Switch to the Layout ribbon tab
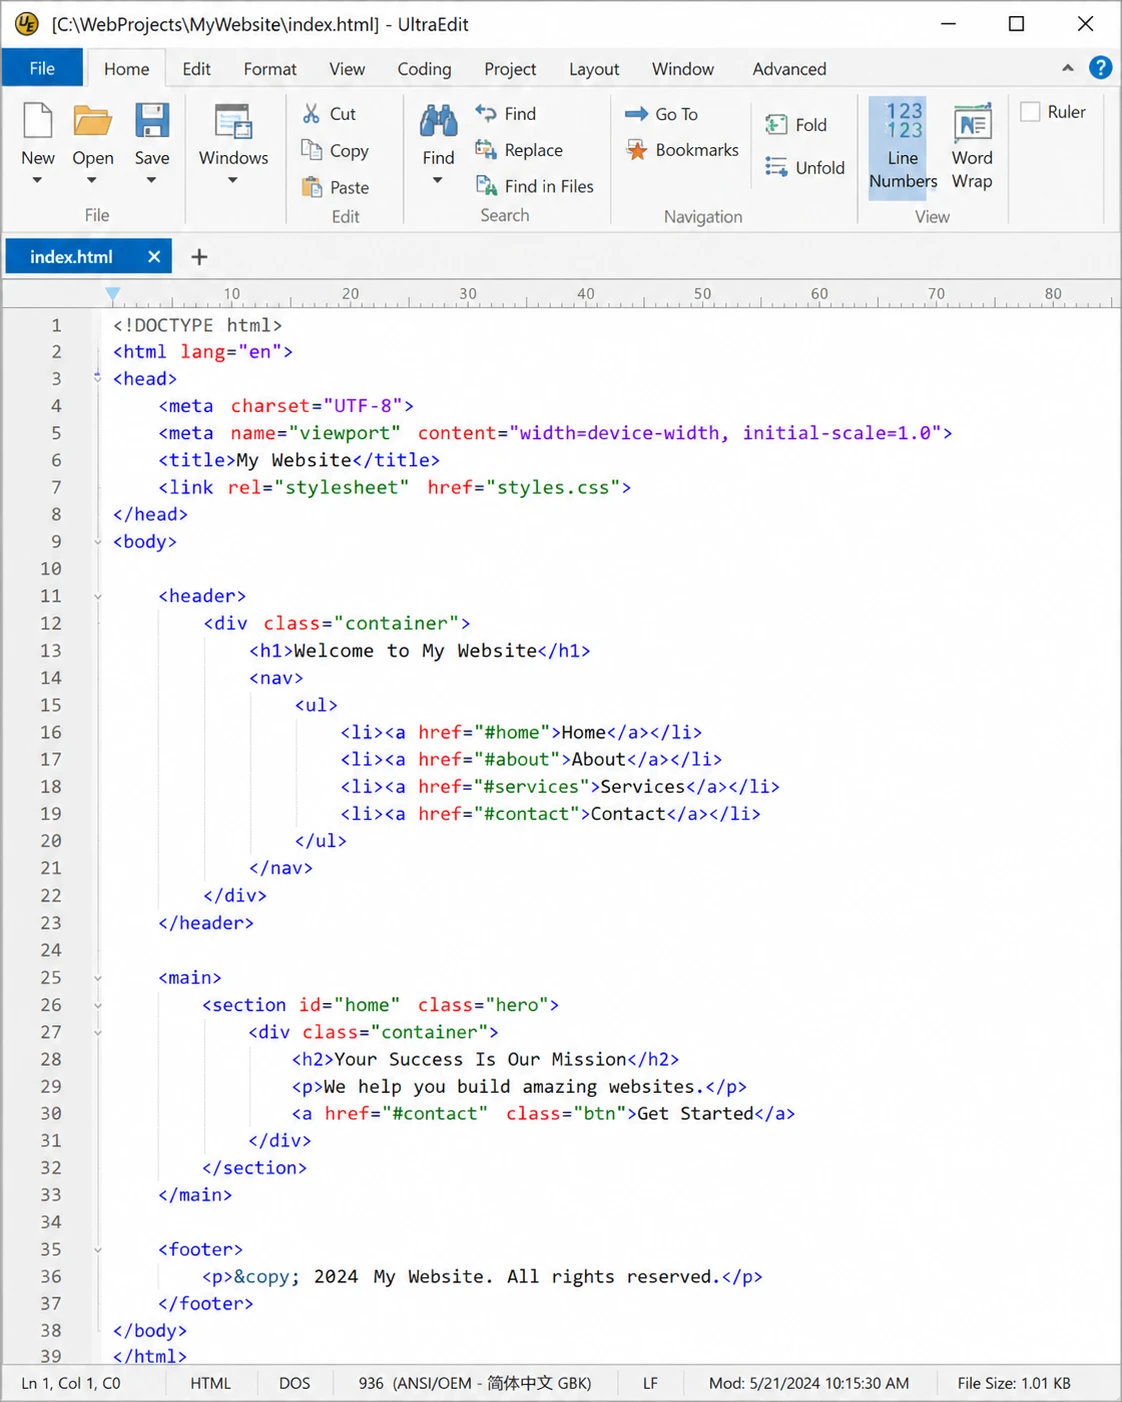Image resolution: width=1122 pixels, height=1402 pixels. (594, 69)
